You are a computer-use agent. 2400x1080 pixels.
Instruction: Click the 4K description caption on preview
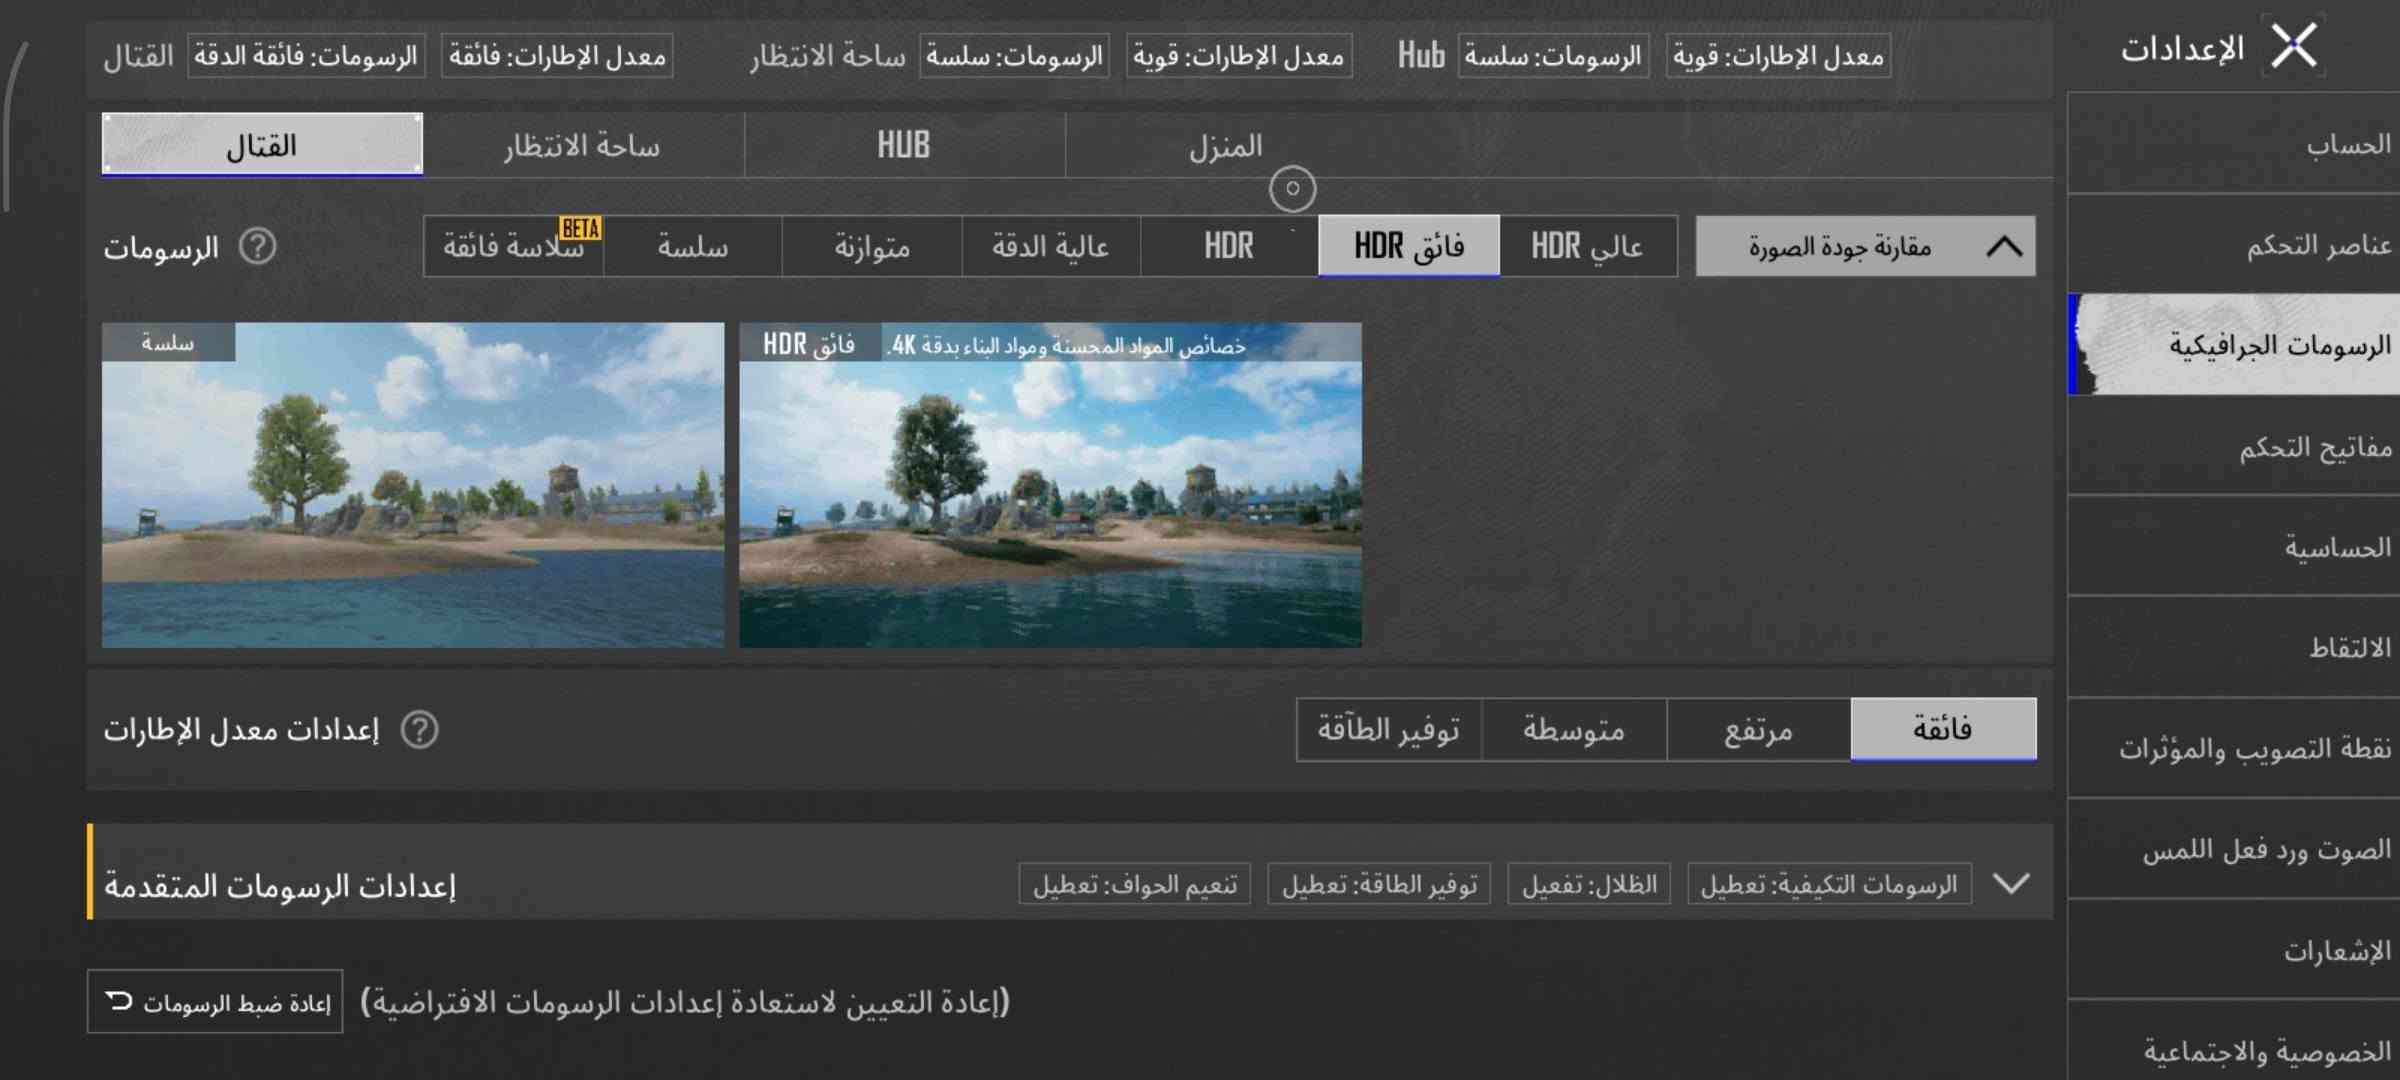[x=1067, y=345]
